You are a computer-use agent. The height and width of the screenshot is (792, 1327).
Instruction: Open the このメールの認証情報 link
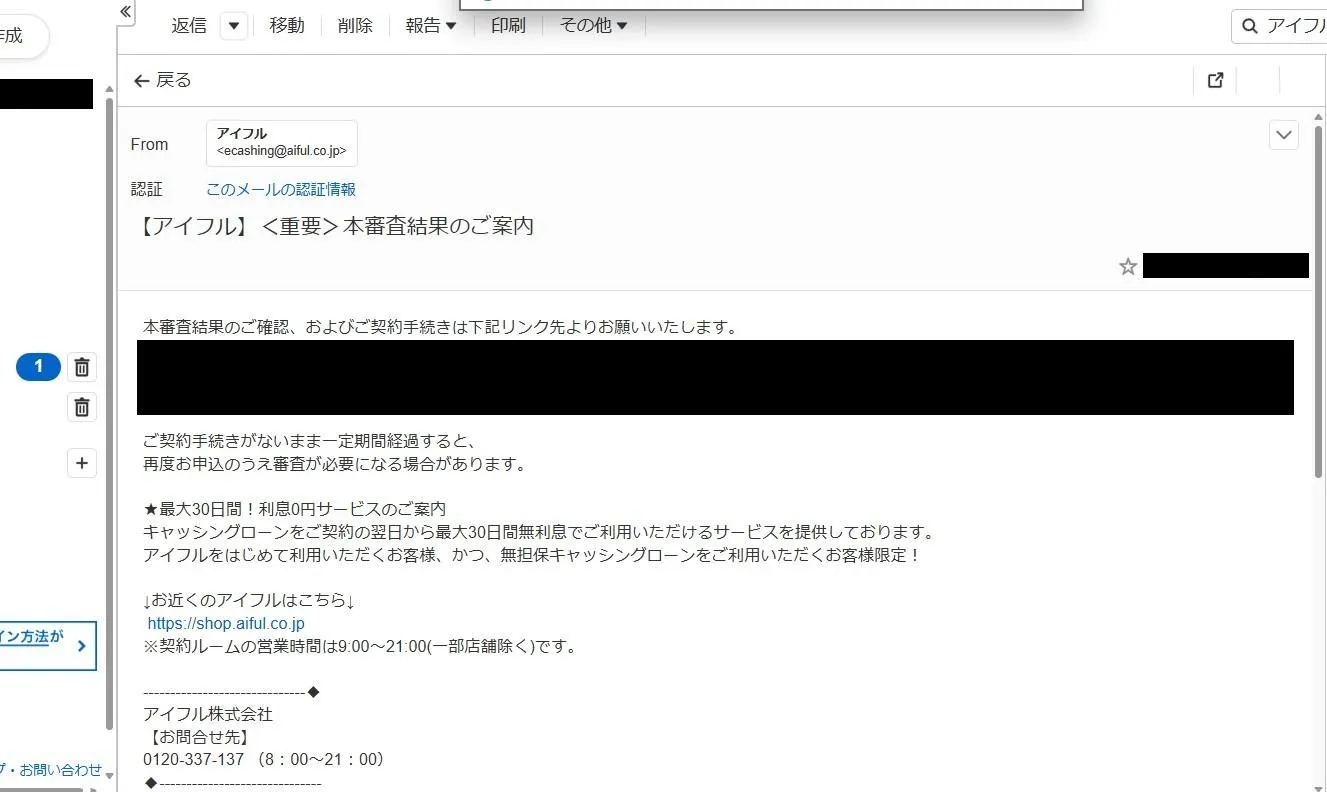pos(281,189)
